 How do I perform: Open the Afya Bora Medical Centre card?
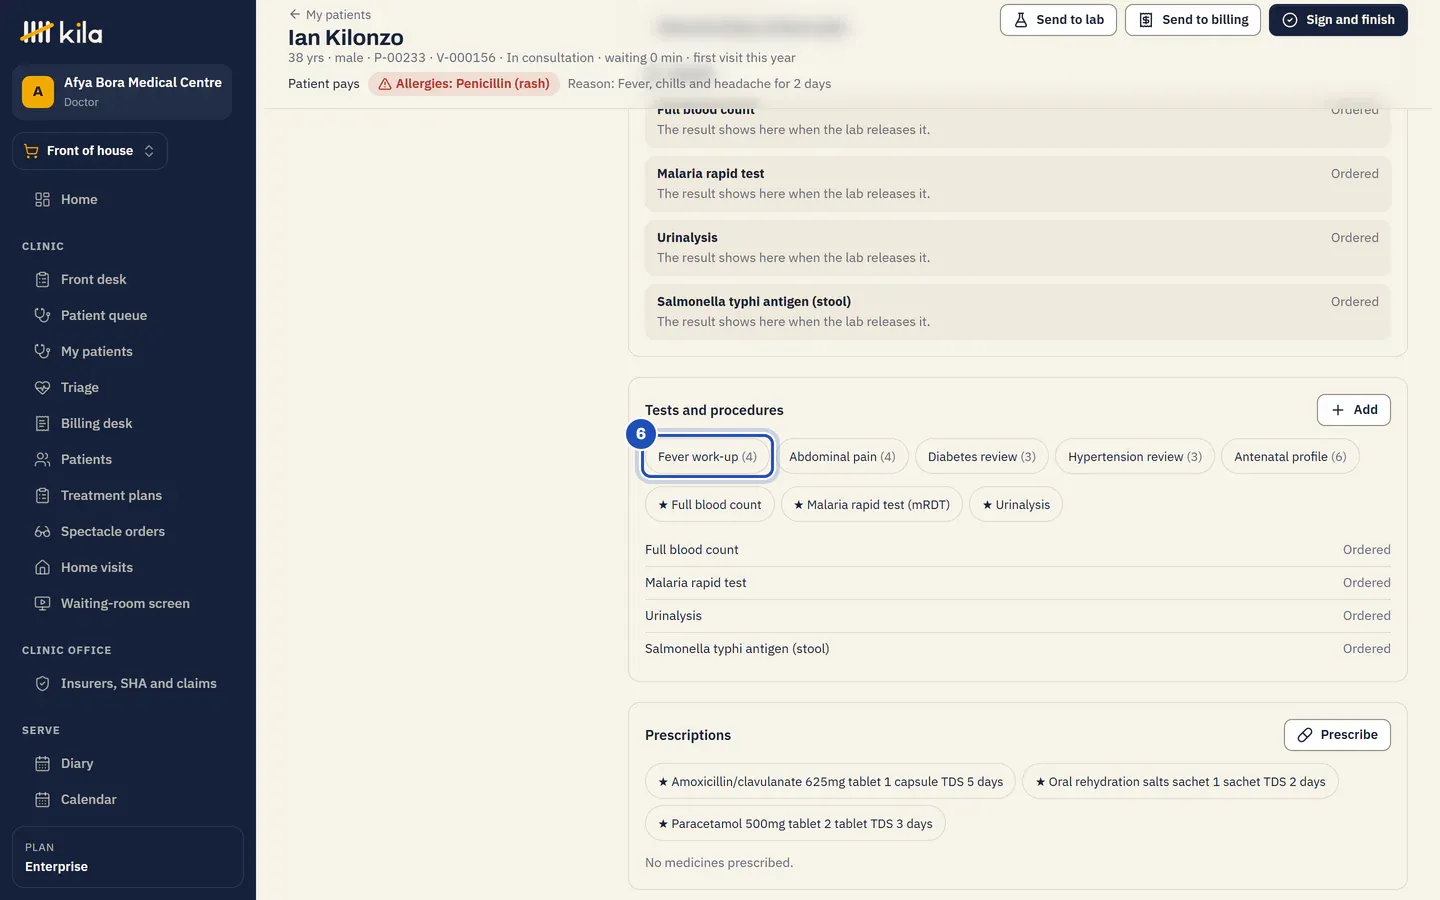tap(122, 92)
